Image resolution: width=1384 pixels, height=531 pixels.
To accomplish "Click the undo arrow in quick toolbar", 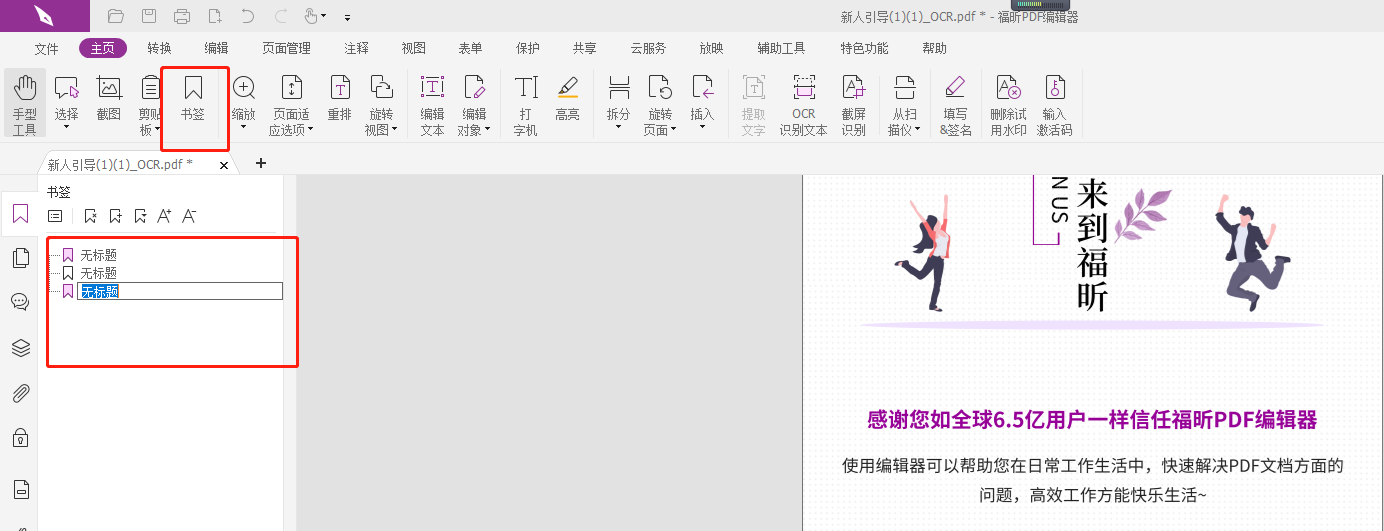I will point(248,16).
